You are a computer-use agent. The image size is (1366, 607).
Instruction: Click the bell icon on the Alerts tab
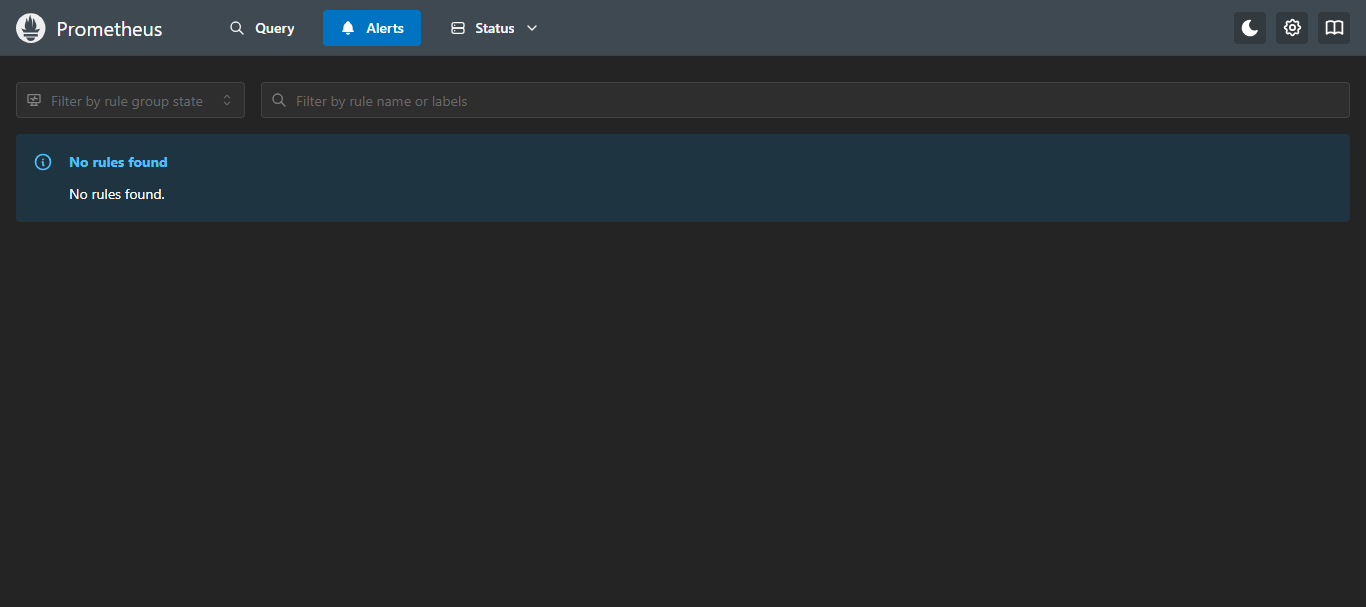(348, 28)
